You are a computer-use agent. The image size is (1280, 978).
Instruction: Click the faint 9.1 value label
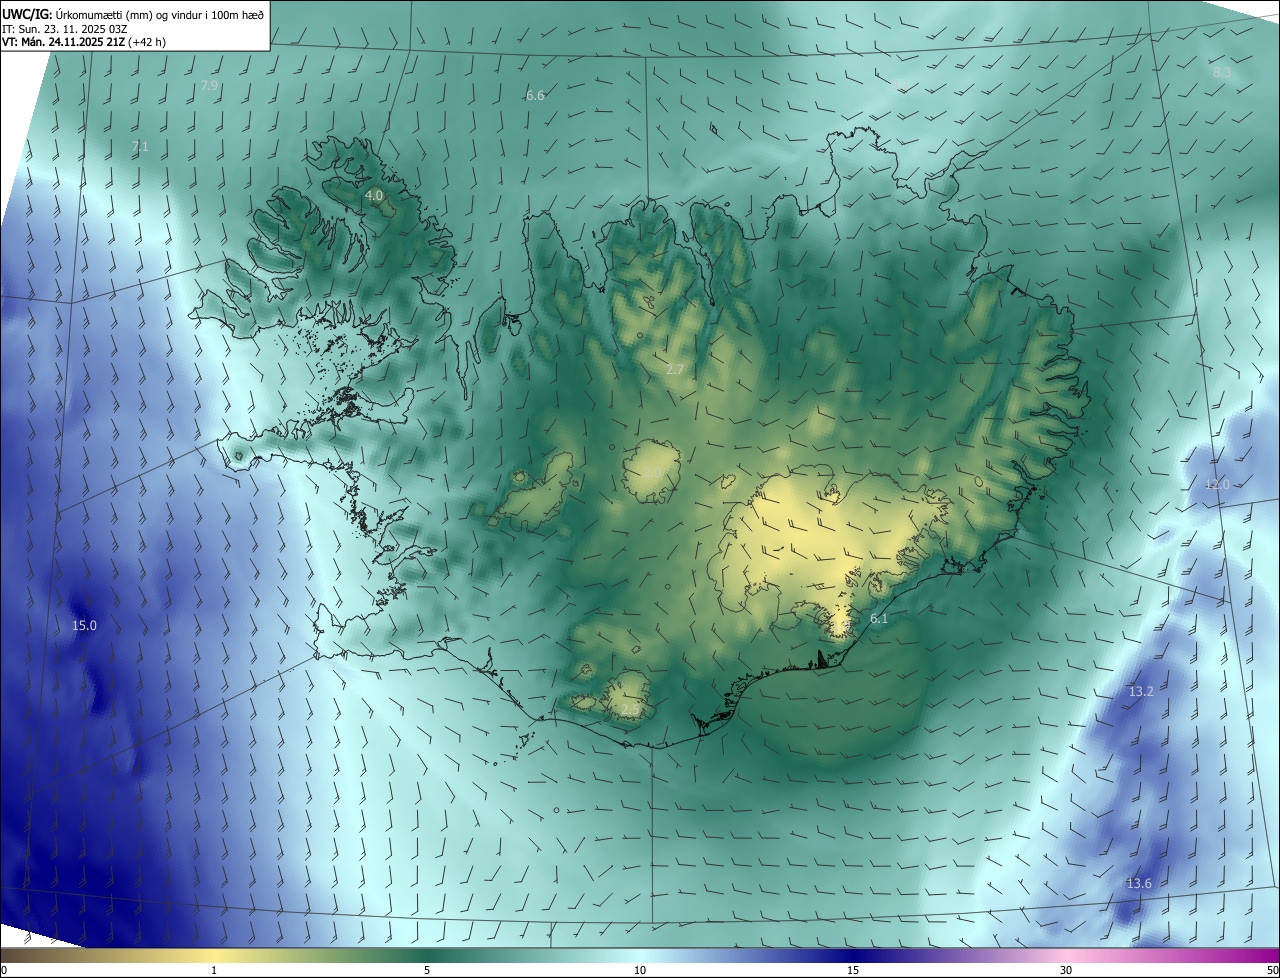point(899,84)
